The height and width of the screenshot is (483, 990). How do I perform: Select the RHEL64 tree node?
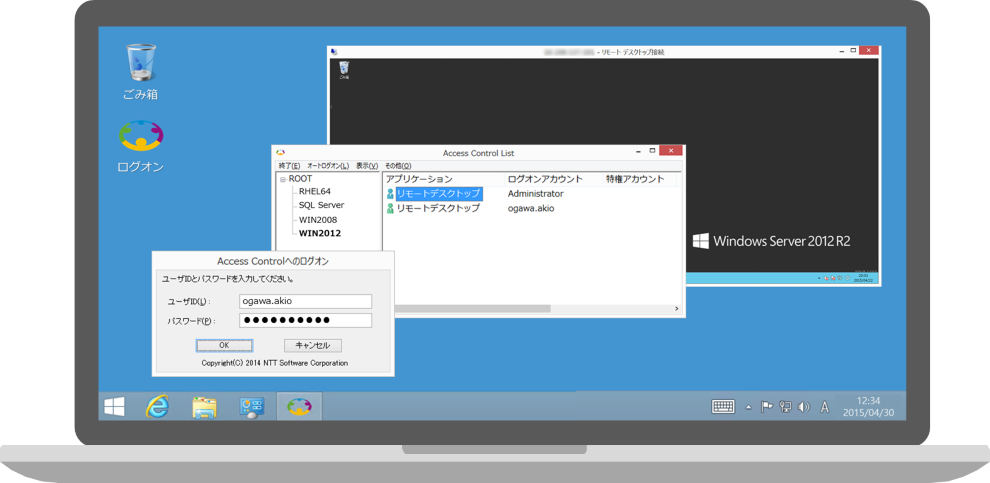[315, 191]
